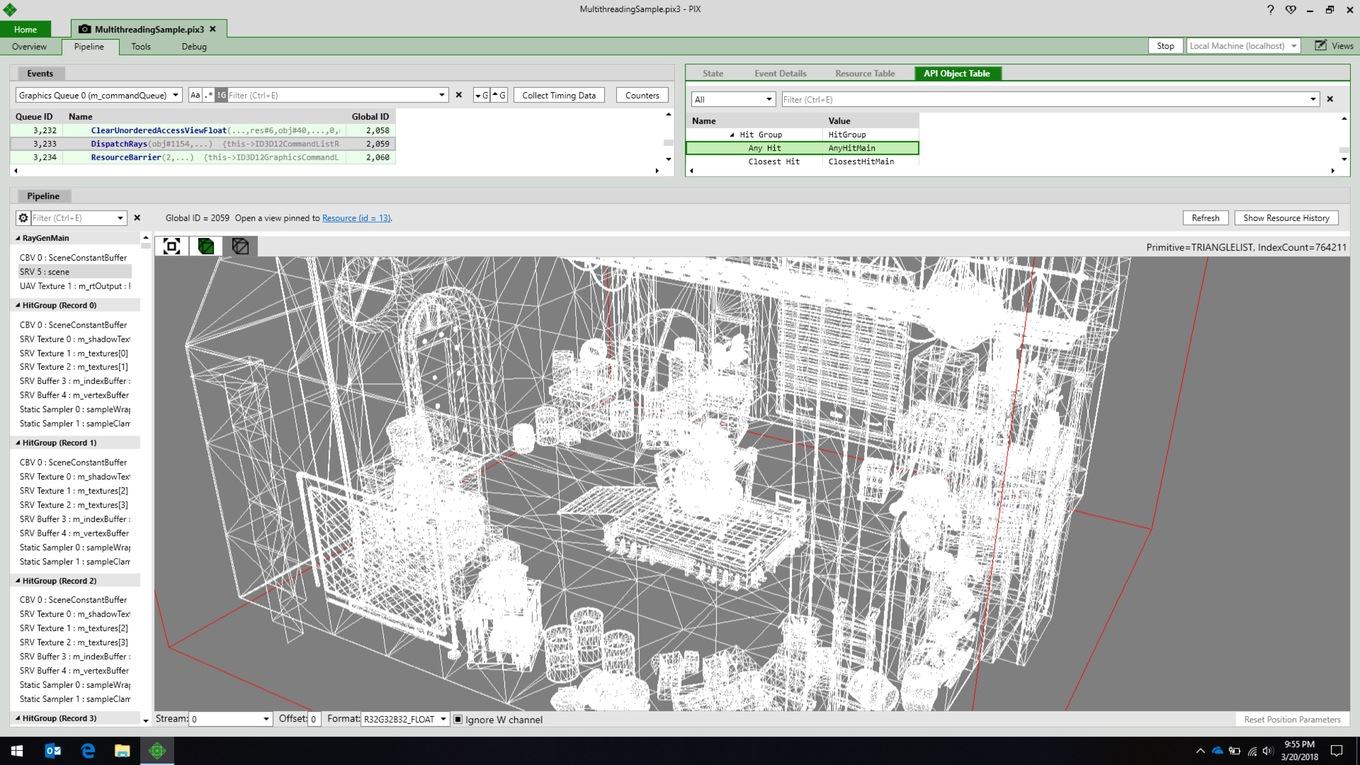Collapse the Hit Group tree node
Image resolution: width=1360 pixels, height=765 pixels.
click(x=732, y=134)
